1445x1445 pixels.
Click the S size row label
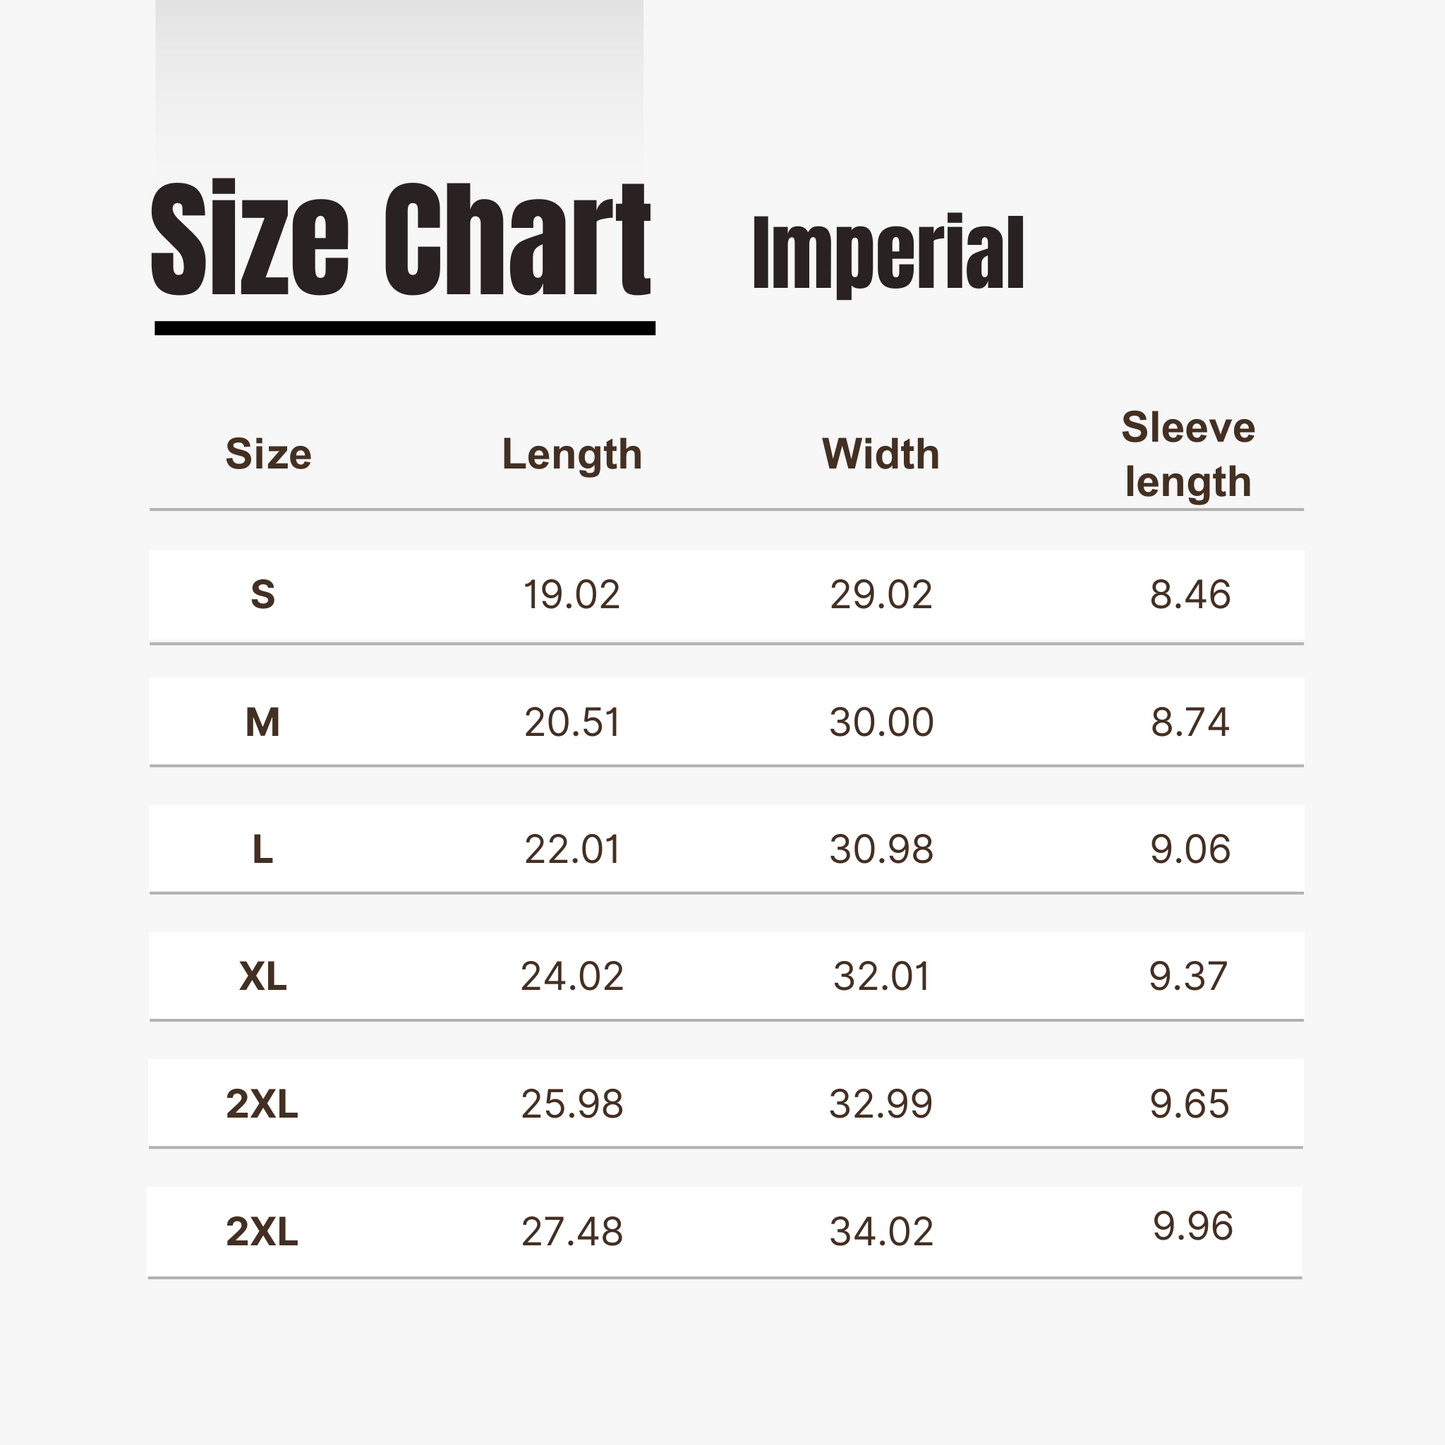[262, 595]
